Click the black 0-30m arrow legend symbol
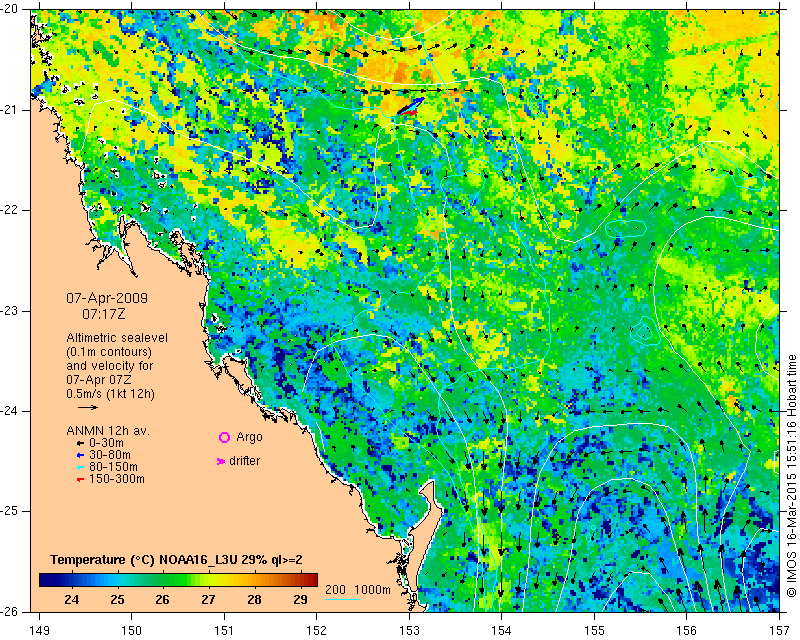Image resolution: width=800 pixels, height=640 pixels. point(80,444)
